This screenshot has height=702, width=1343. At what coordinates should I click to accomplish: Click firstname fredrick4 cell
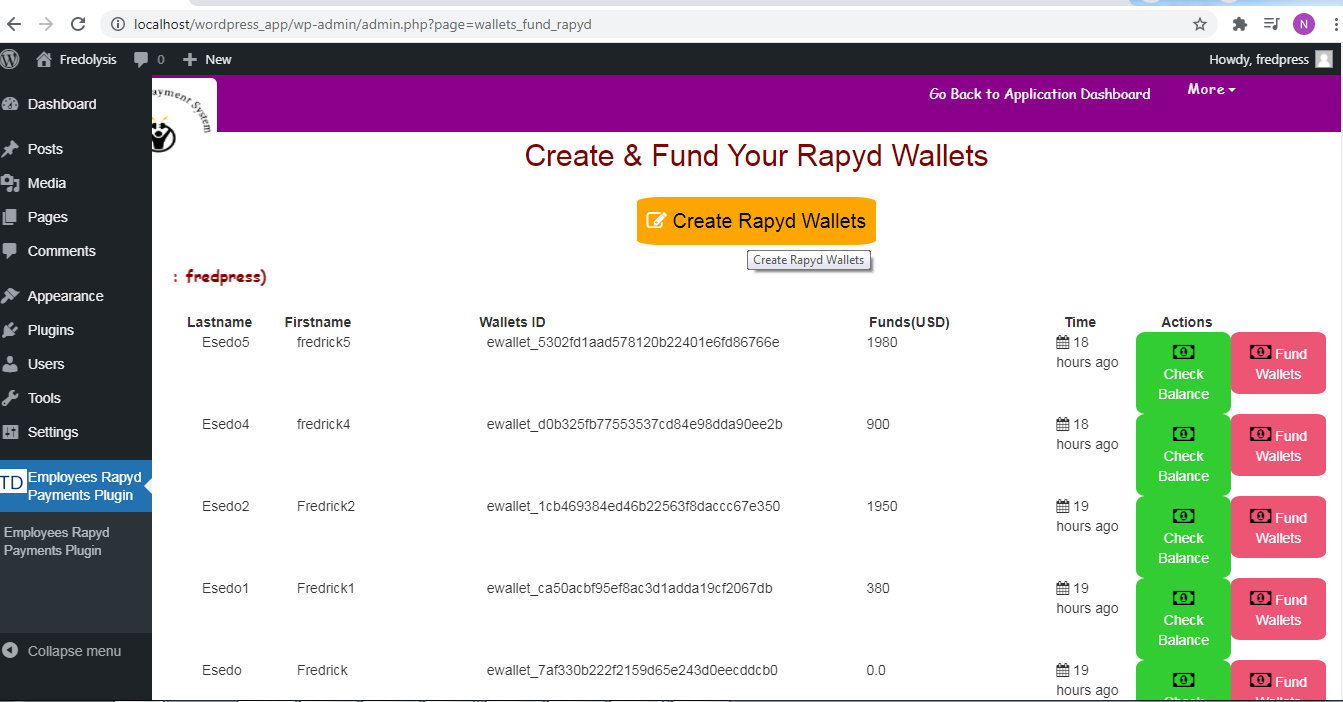324,424
